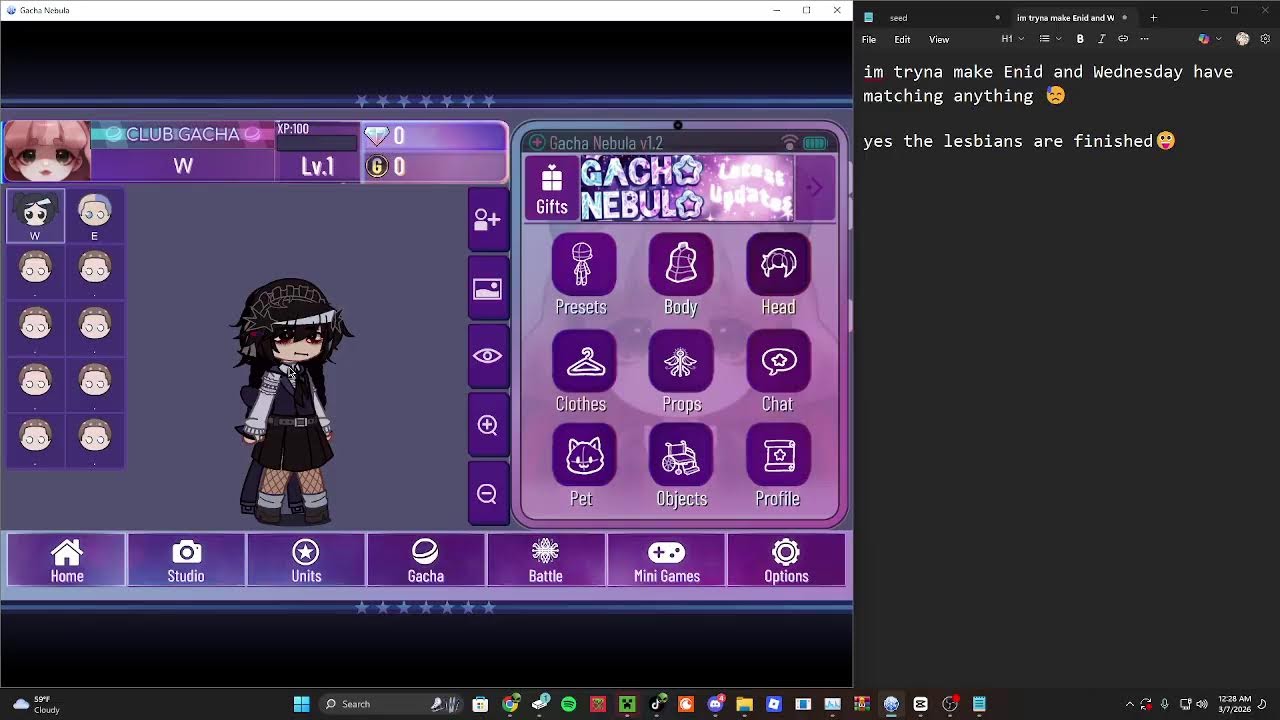Viewport: 1280px width, 720px height.
Task: Open the Notepad File menu
Action: point(869,39)
